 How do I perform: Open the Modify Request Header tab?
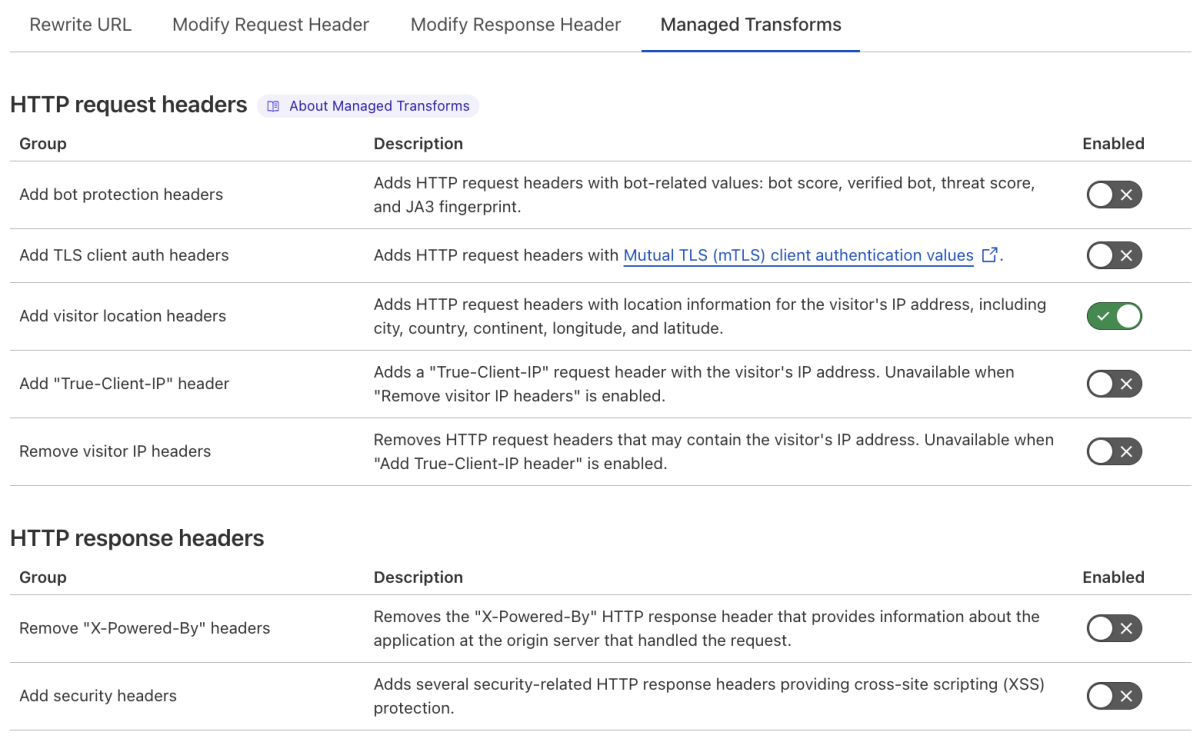[270, 24]
